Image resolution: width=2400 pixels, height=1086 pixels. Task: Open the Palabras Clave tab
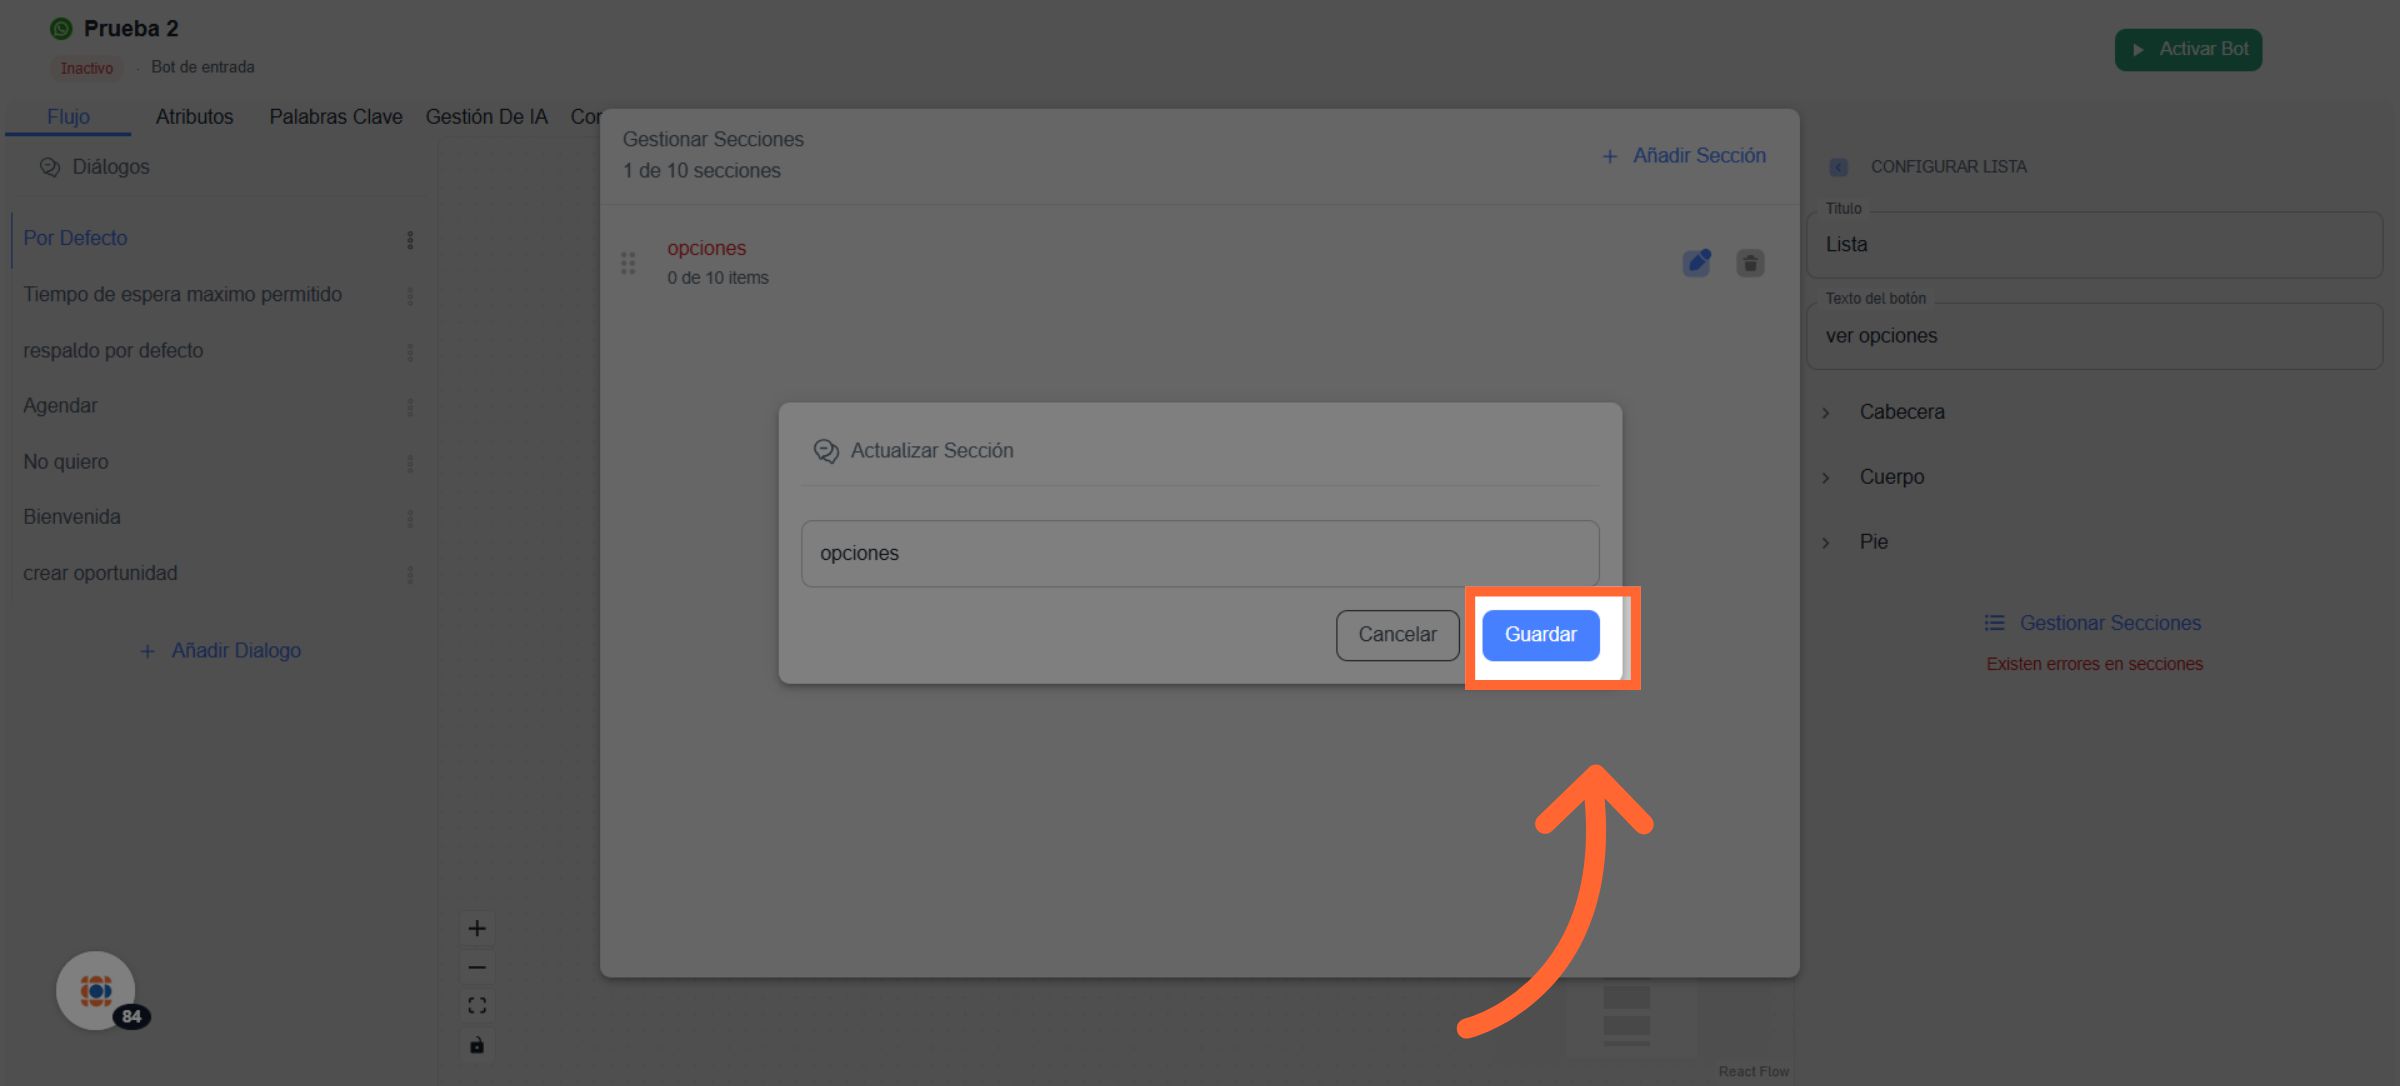pos(335,117)
